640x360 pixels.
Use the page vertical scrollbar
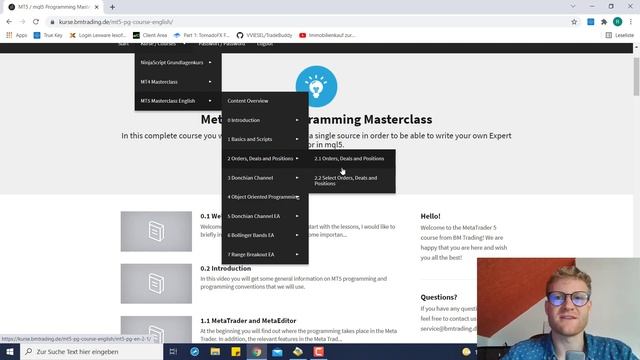636,77
